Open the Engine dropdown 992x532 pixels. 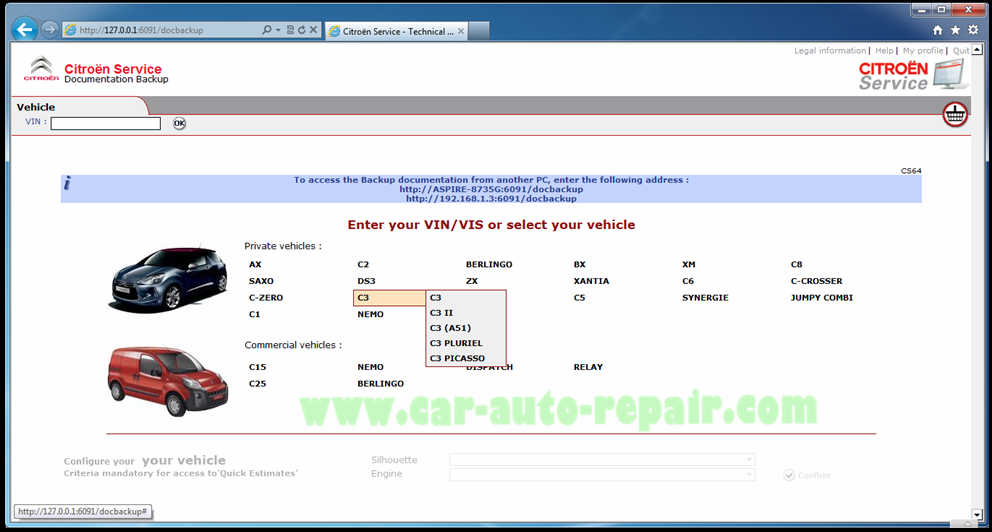[x=602, y=474]
